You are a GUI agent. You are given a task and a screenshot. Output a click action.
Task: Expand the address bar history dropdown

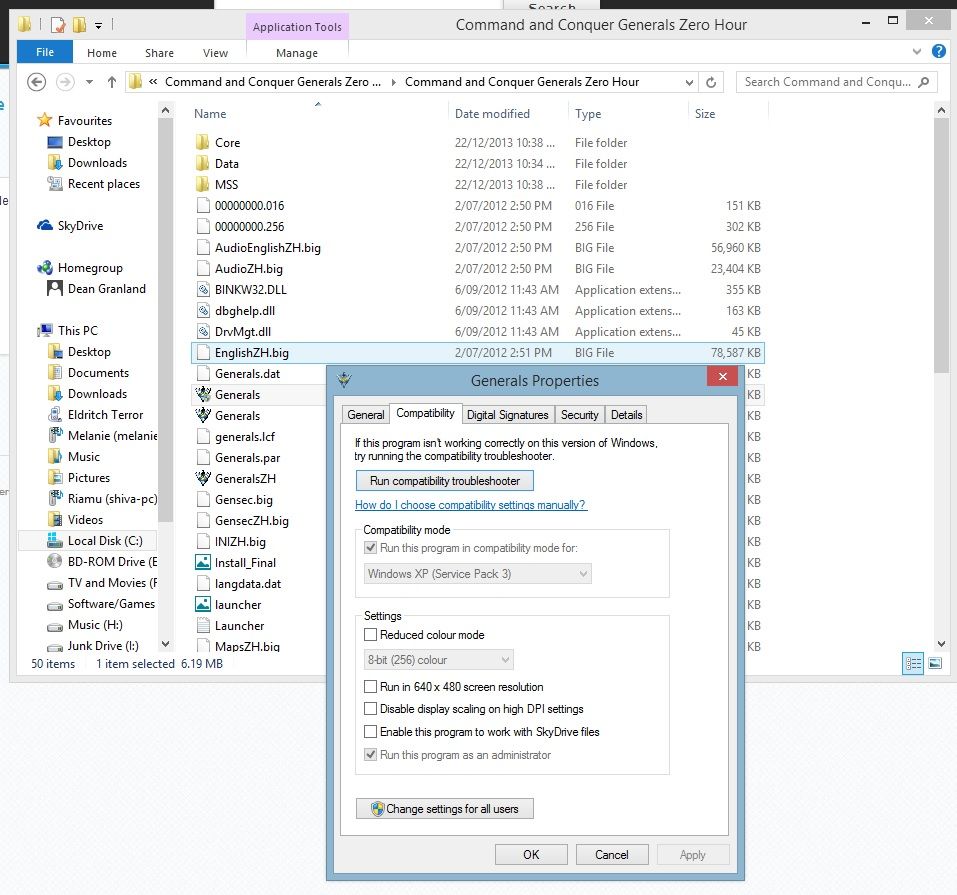[689, 82]
